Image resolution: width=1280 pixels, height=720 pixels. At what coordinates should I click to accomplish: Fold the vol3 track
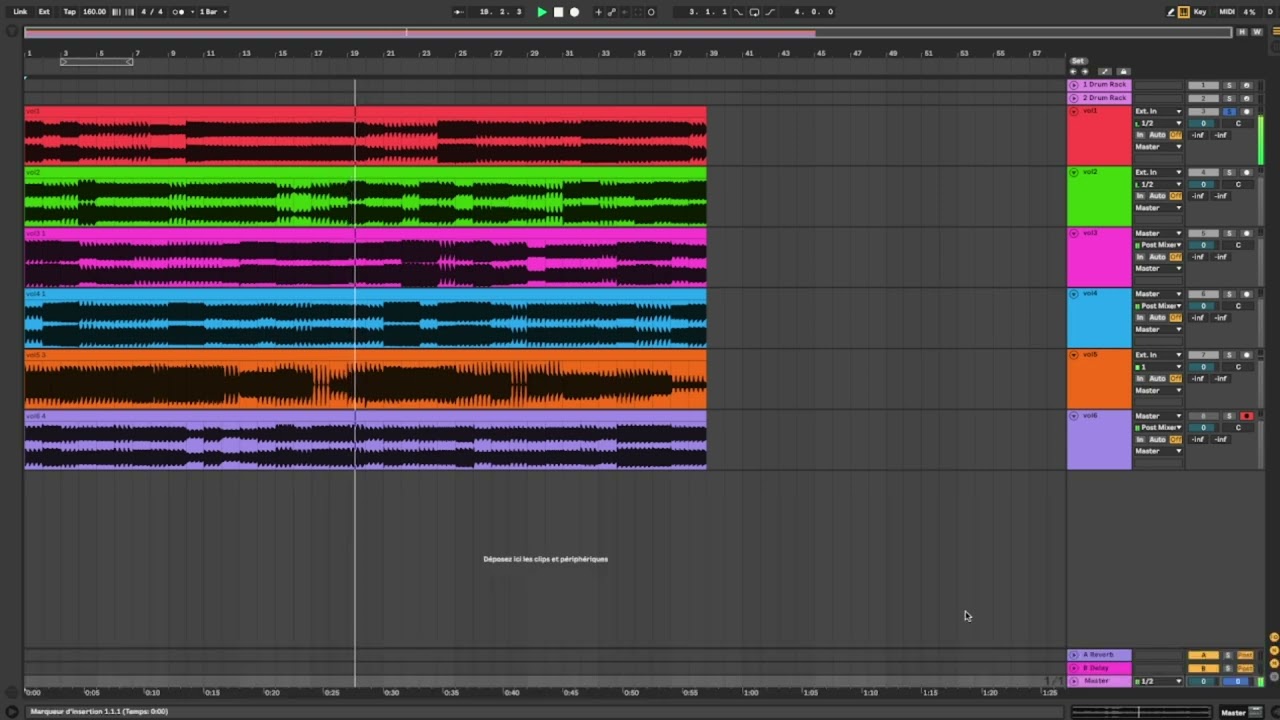coord(1074,233)
